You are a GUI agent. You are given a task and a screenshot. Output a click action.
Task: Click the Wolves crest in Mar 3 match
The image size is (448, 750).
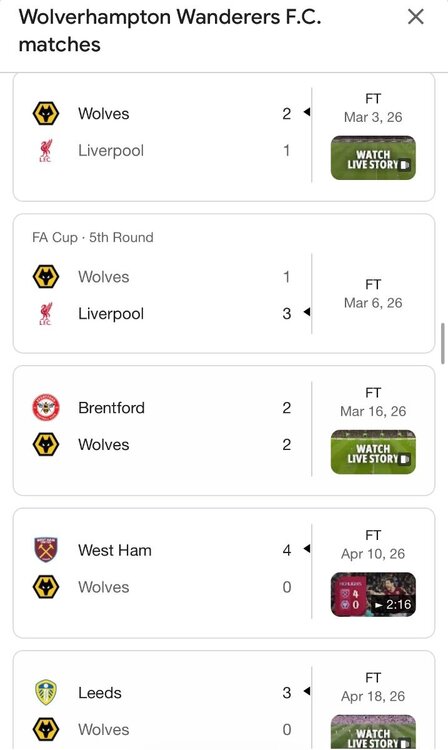pos(46,114)
